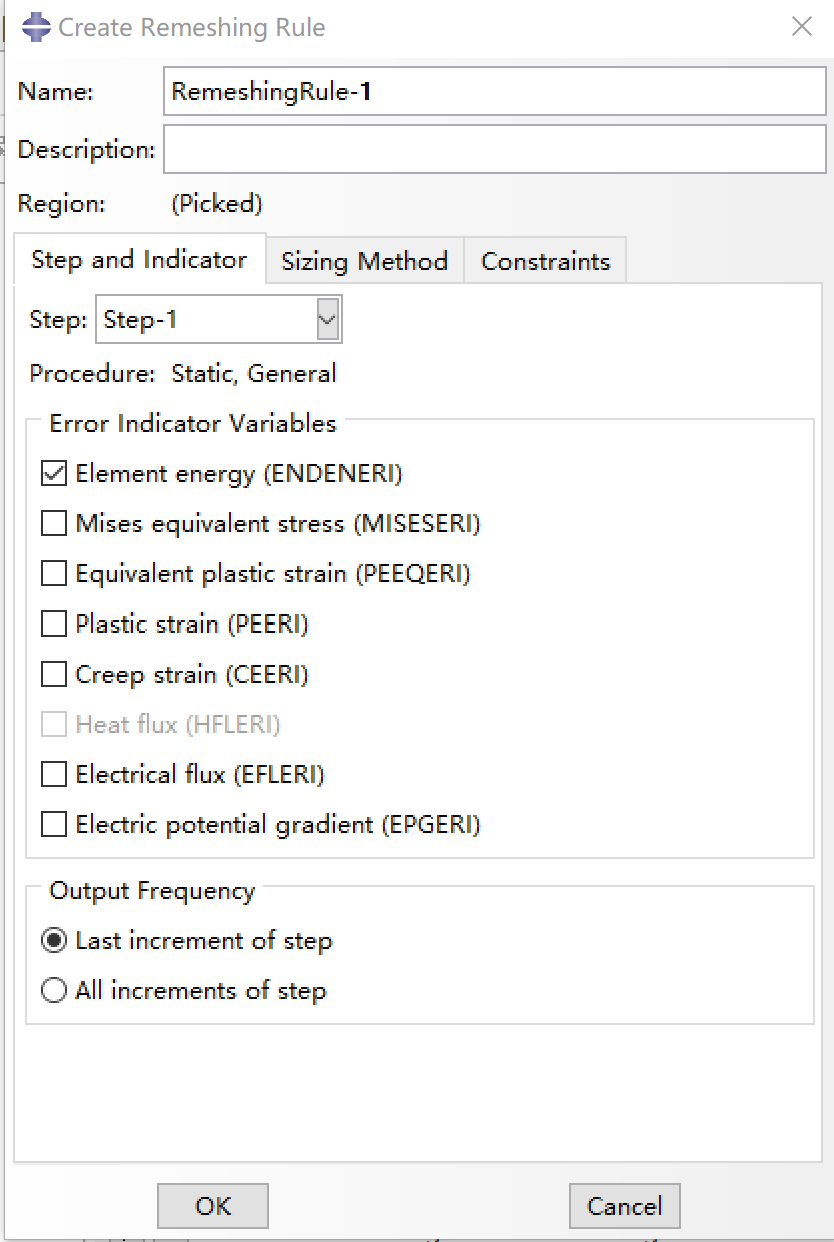Enable Creep strain (CEERI) indicator
Screen dimensions: 834x1242
click(x=54, y=675)
